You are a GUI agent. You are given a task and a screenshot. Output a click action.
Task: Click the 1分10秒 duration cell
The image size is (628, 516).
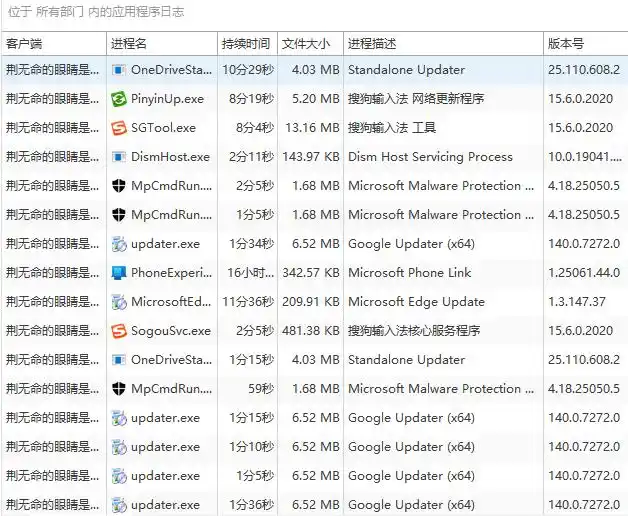[252, 447]
